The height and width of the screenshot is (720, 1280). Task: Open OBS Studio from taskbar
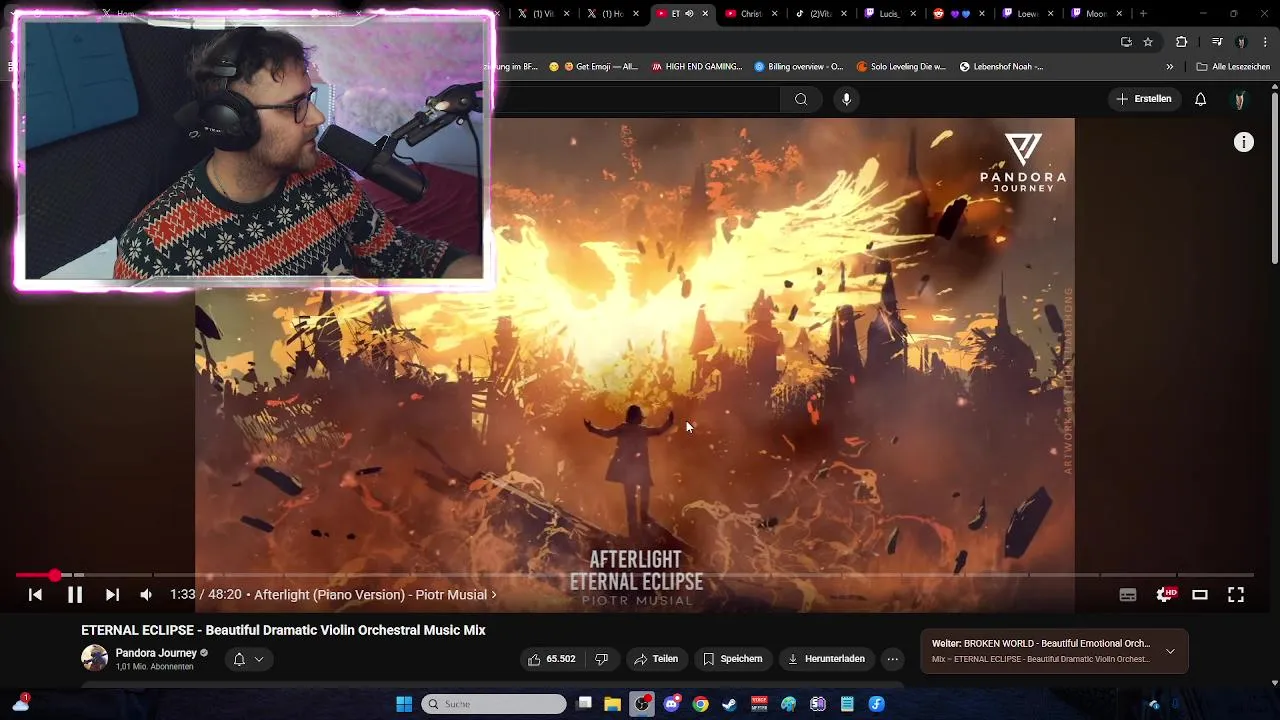click(x=642, y=704)
